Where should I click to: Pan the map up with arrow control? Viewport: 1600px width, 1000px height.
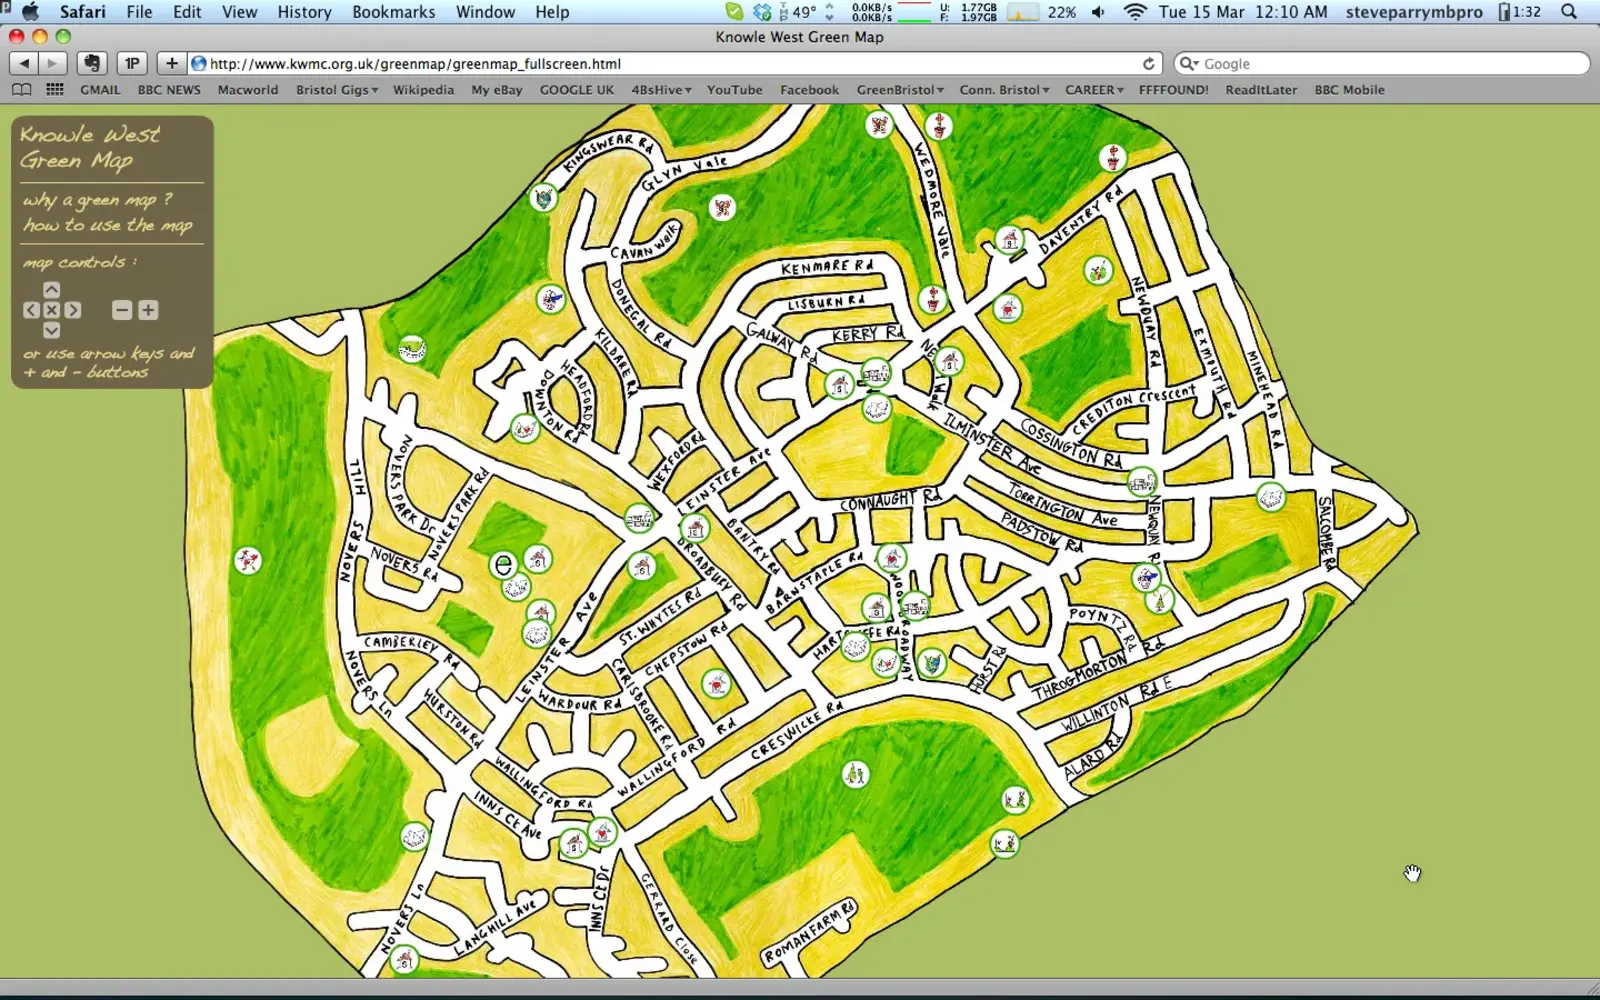52,290
